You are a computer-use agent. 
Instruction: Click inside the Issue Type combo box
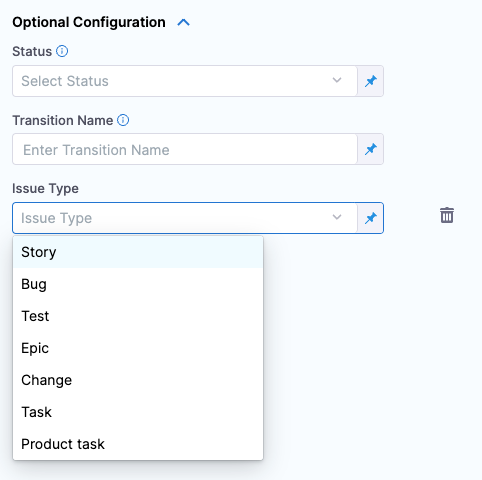tap(185, 218)
